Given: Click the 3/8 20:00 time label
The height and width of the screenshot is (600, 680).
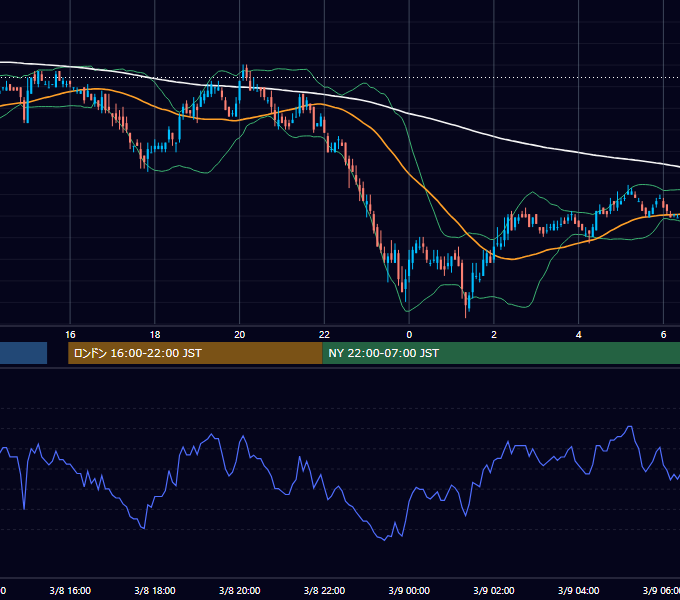Looking at the screenshot, I should point(239,590).
